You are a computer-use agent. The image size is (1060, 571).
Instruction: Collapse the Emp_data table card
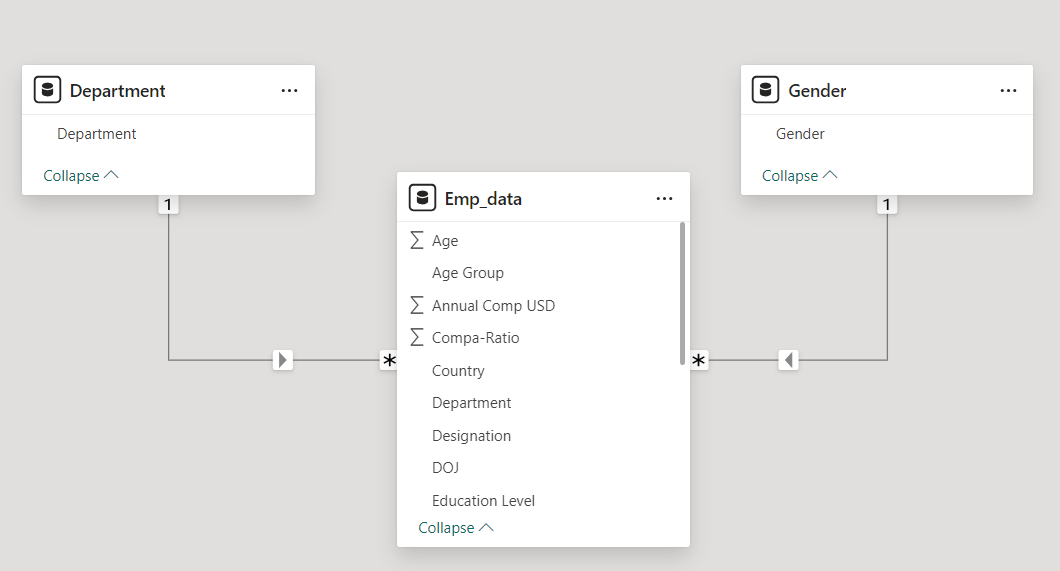pos(456,527)
